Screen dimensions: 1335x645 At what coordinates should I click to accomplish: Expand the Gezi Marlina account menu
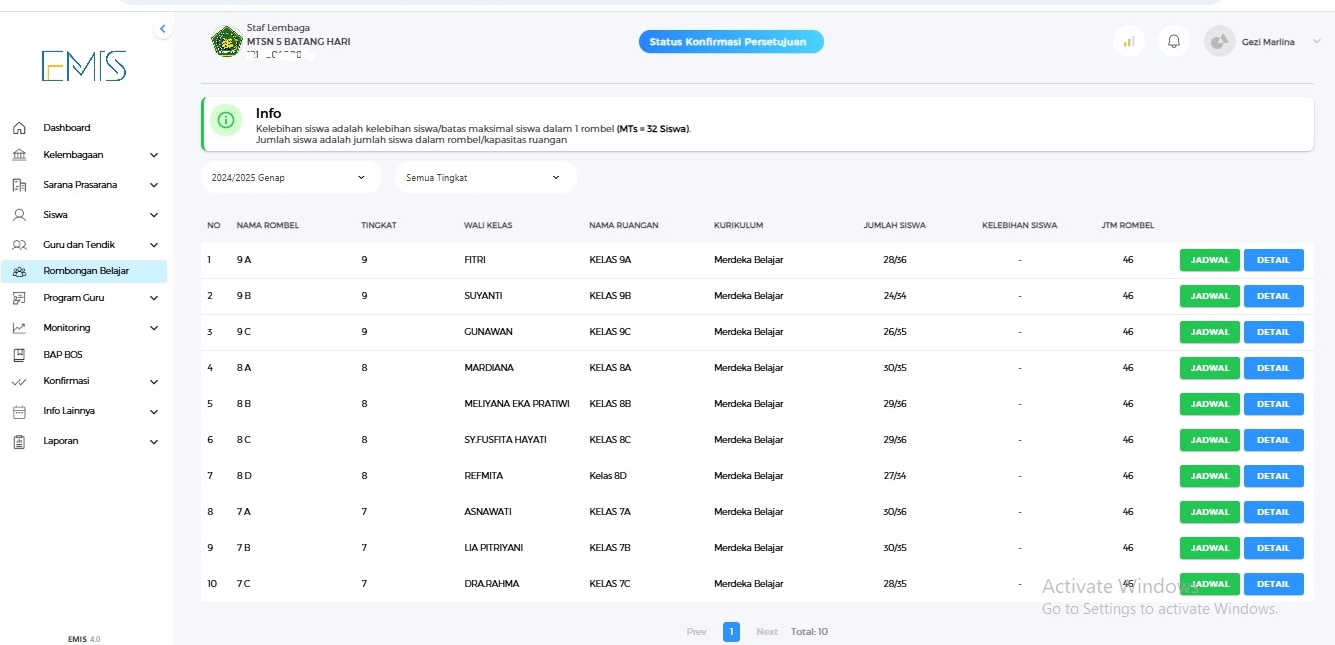1271,42
